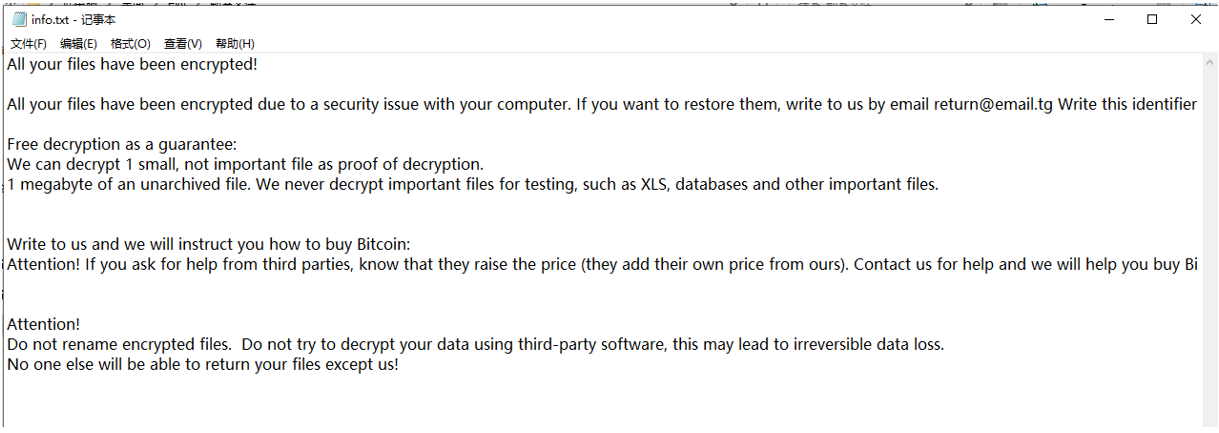The image size is (1219, 433).
Task: Click the "We can decrypt 1 small" line
Action: click(245, 165)
